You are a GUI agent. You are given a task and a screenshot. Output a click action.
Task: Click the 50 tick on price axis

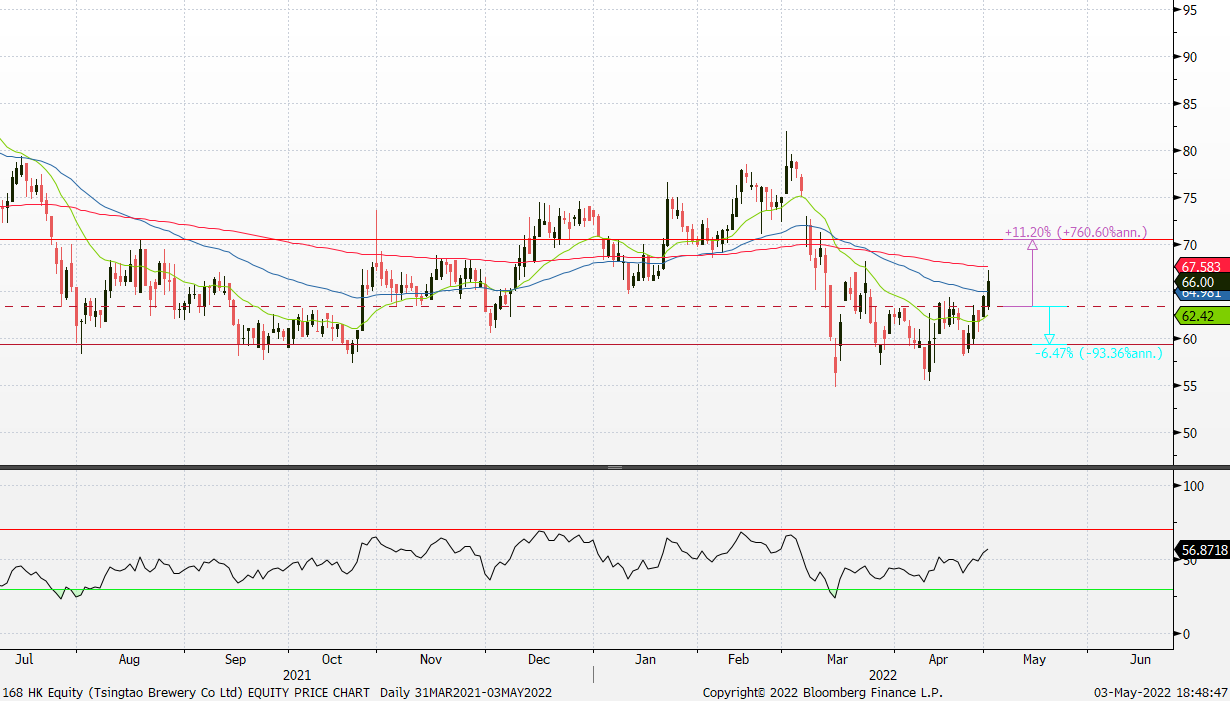click(x=1190, y=433)
